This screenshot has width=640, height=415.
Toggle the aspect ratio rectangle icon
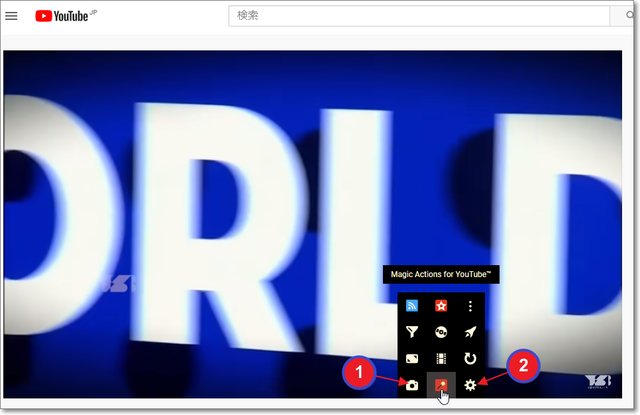[x=412, y=358]
